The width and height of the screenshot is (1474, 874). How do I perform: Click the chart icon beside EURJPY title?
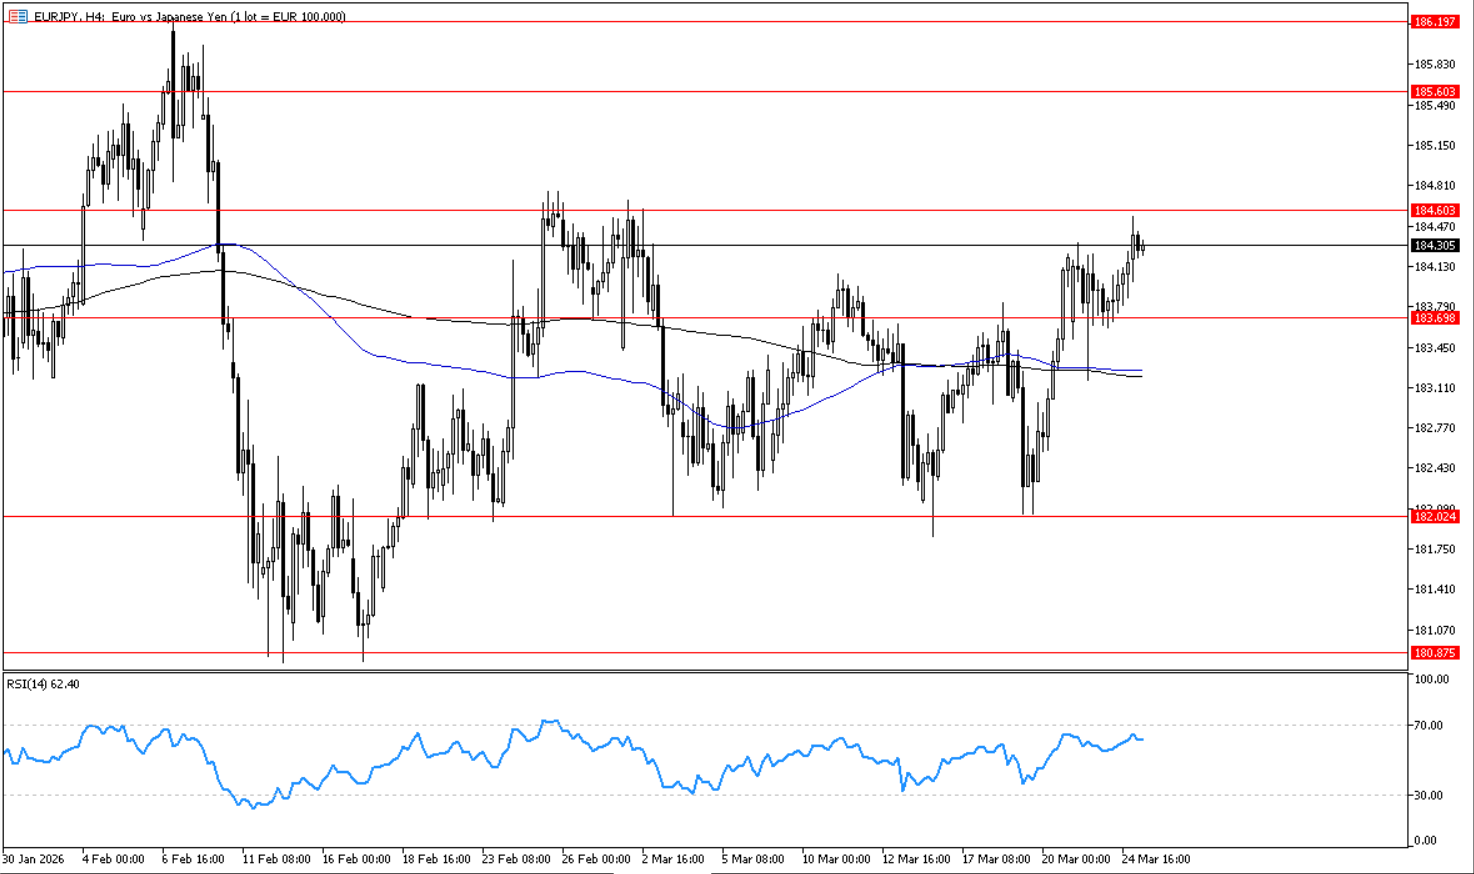[17, 17]
